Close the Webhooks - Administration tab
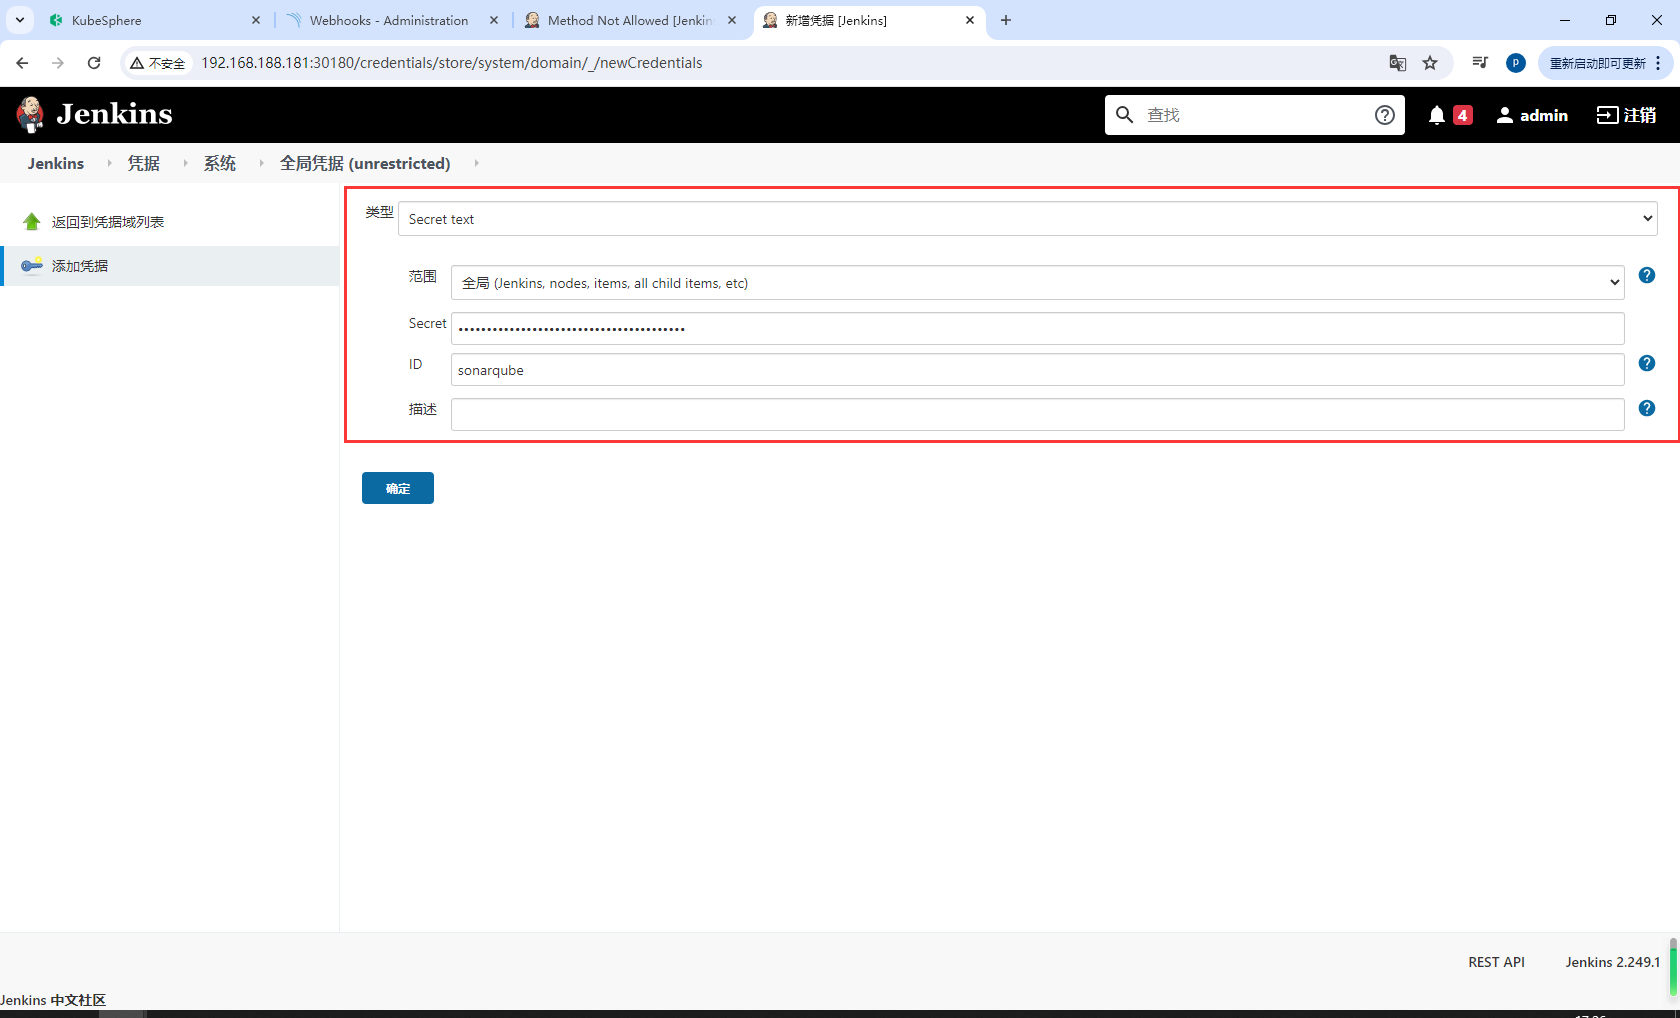1680x1018 pixels. point(494,20)
